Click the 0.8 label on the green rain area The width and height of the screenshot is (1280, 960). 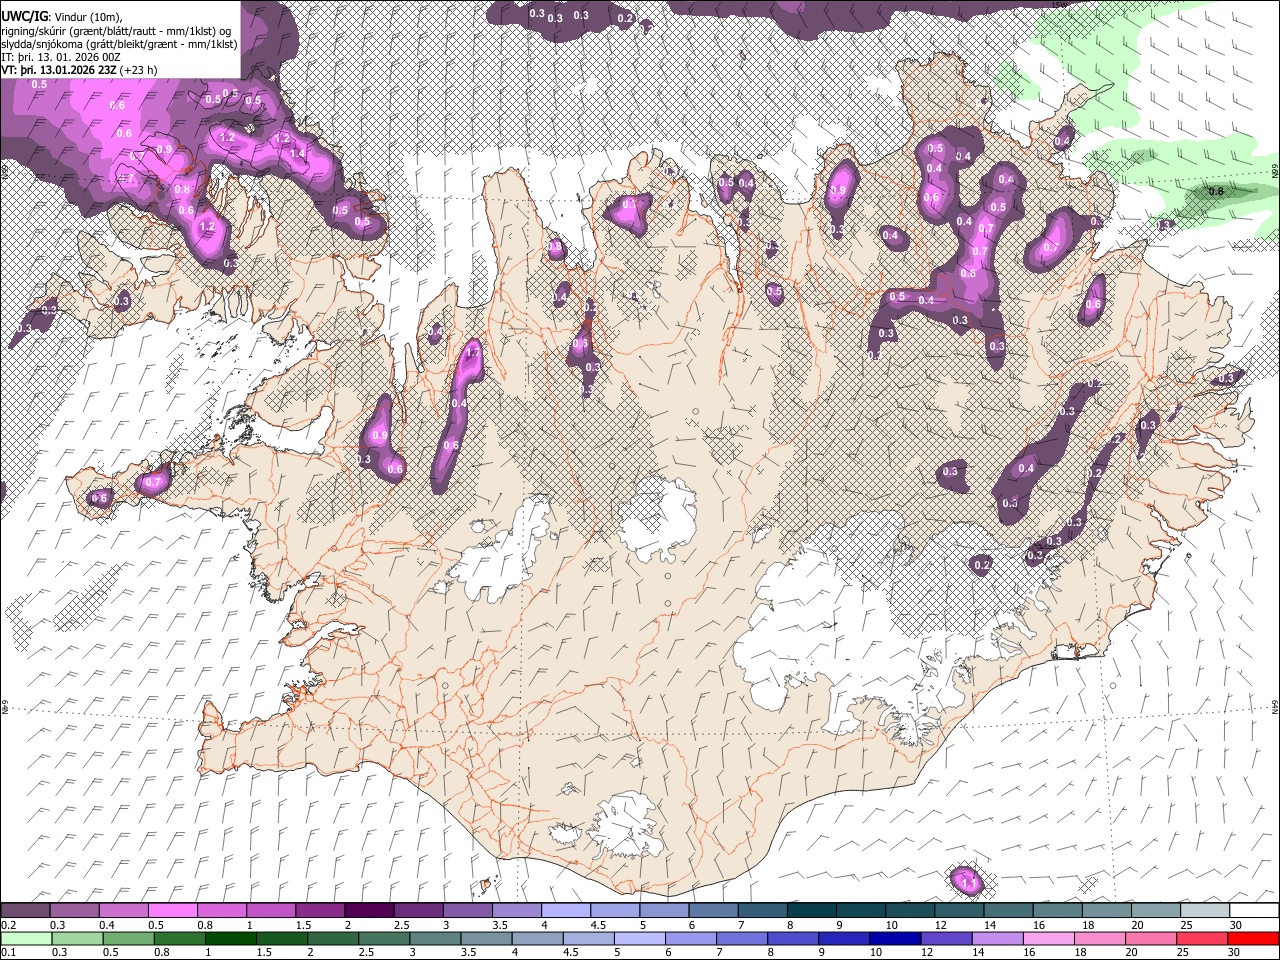1216,191
